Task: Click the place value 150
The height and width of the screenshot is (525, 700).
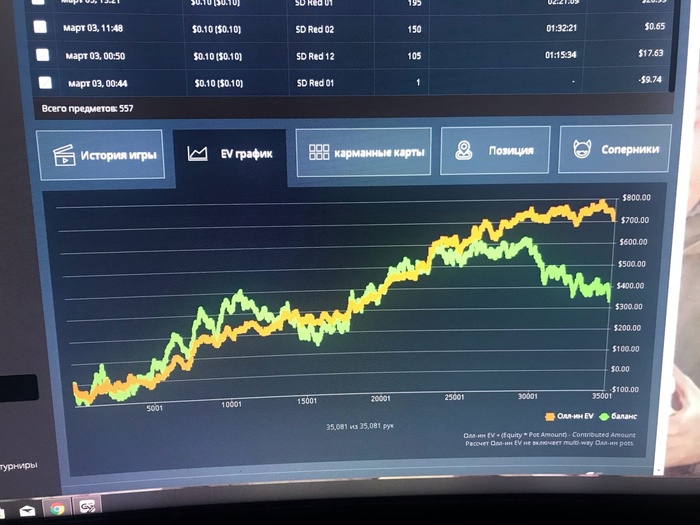Action: [x=414, y=29]
